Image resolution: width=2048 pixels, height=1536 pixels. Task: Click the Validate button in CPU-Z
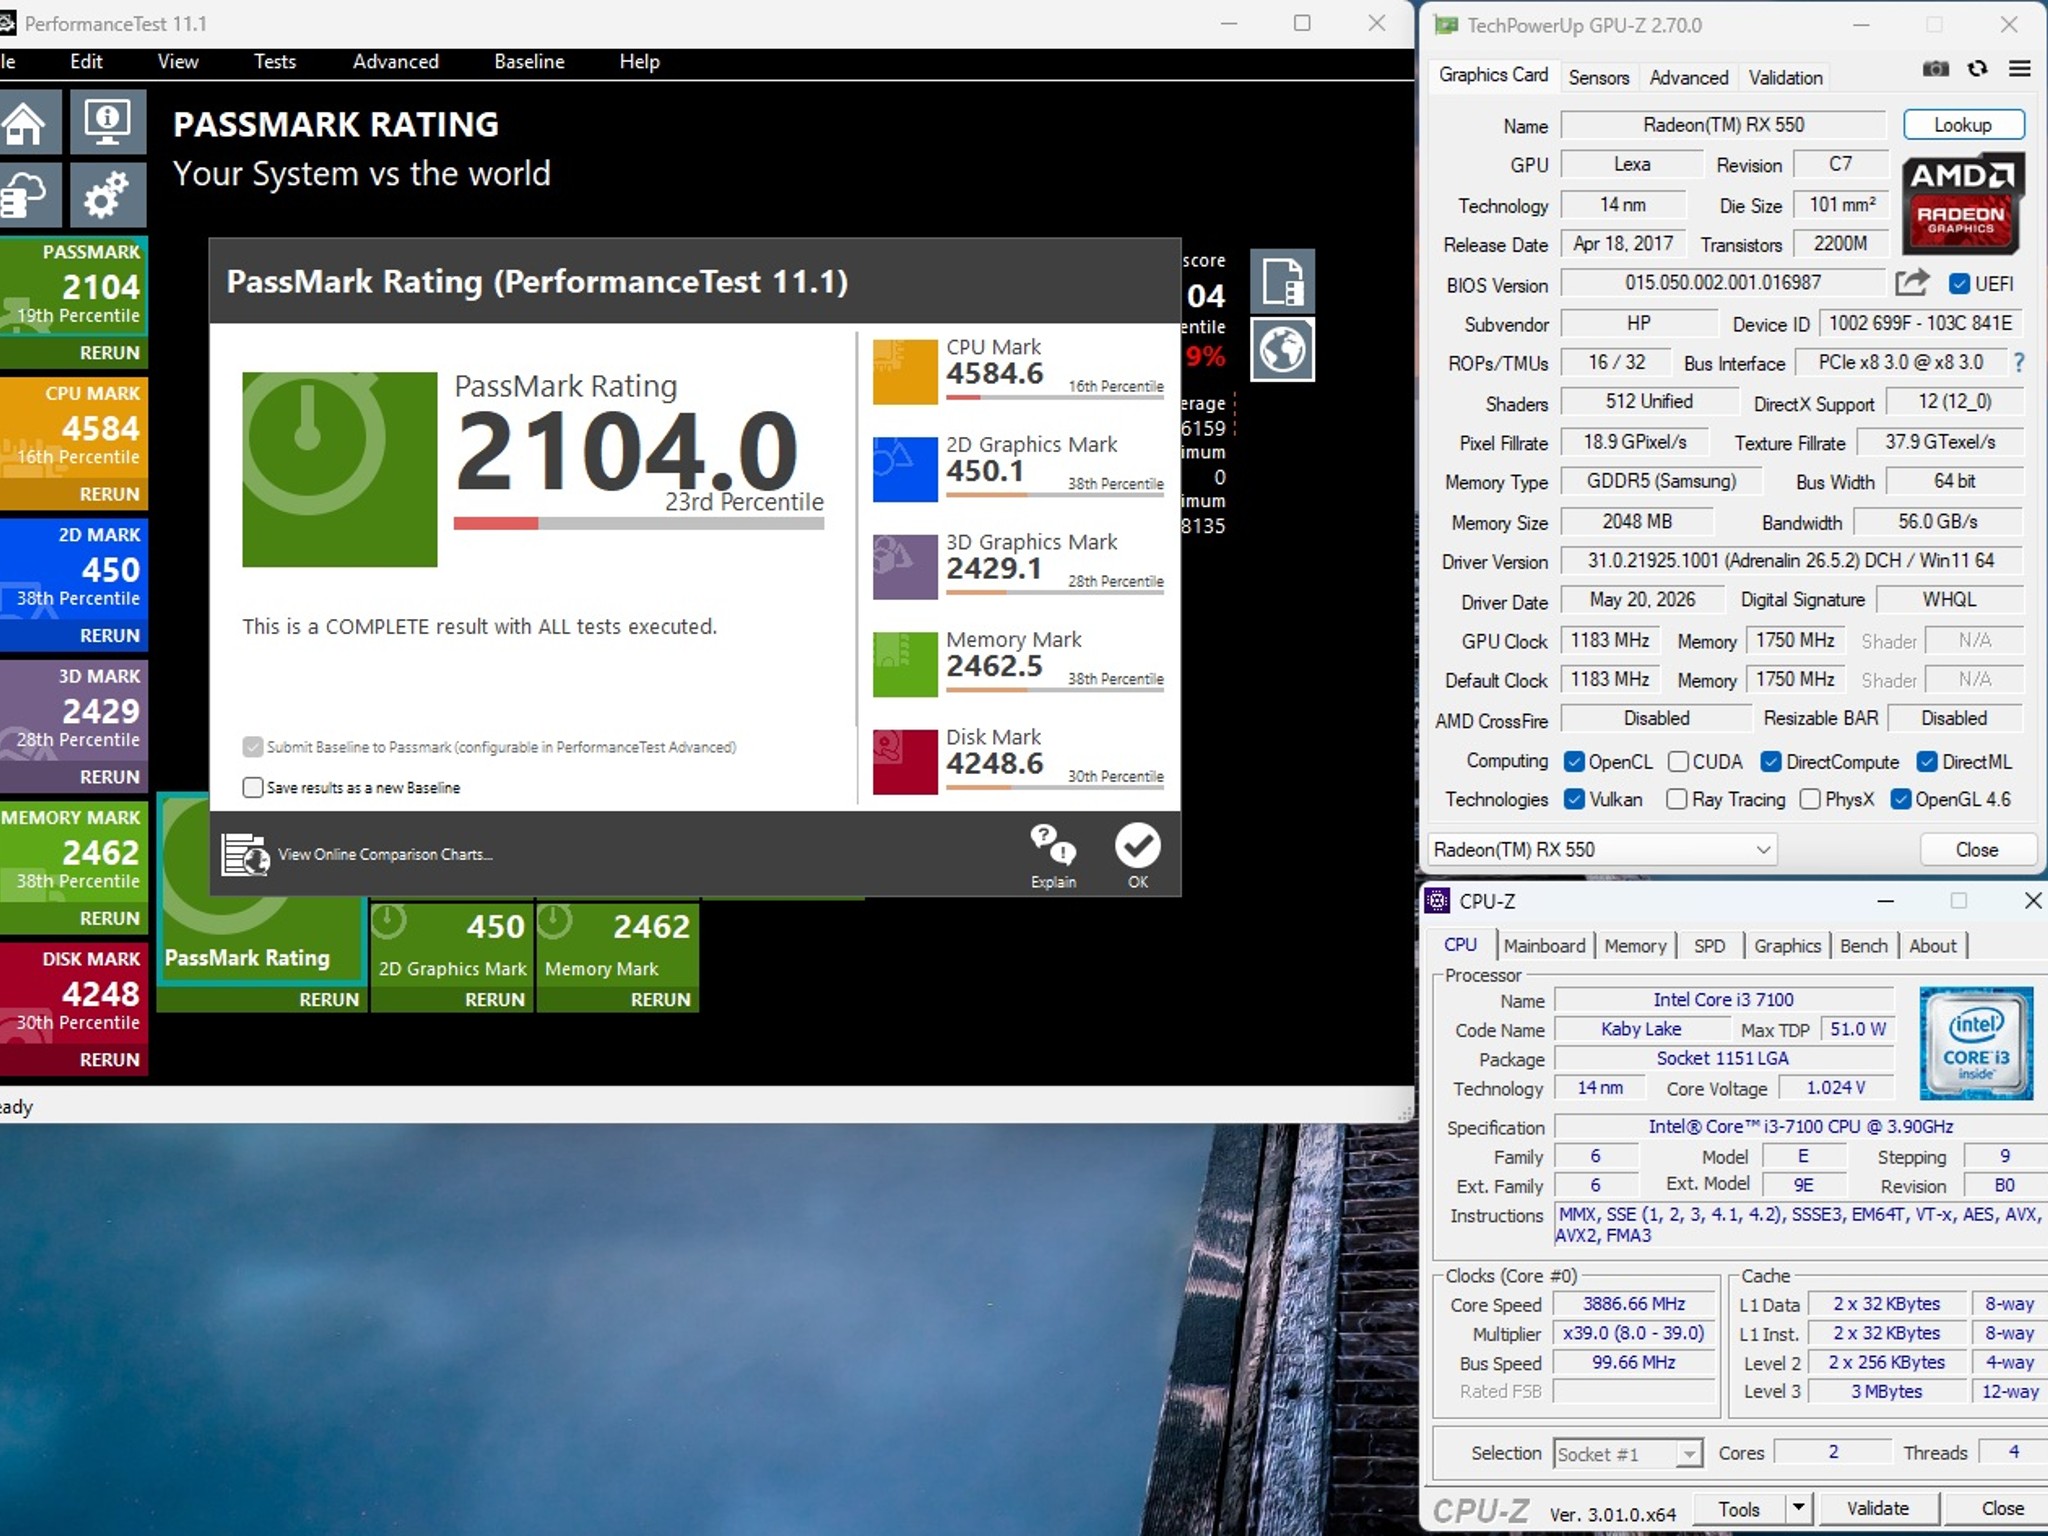click(x=1877, y=1508)
